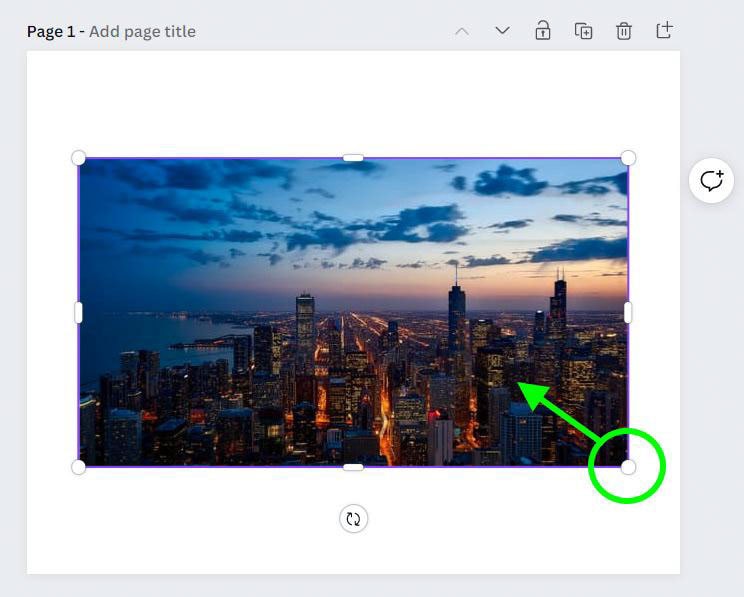Select the bottom-left corner resize handle
The height and width of the screenshot is (597, 744).
point(78,467)
